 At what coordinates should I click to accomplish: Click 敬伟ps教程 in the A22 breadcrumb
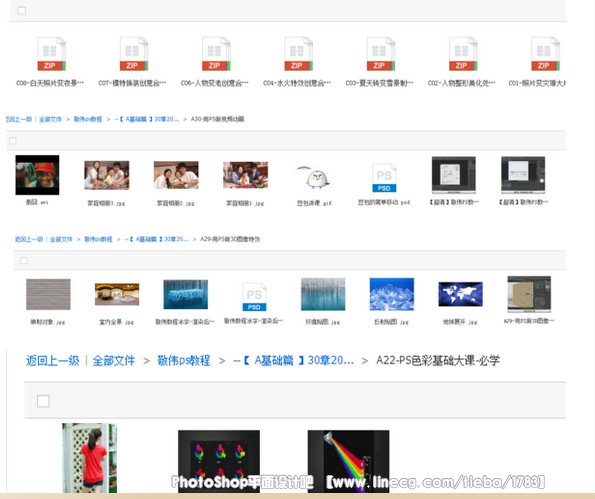184,360
